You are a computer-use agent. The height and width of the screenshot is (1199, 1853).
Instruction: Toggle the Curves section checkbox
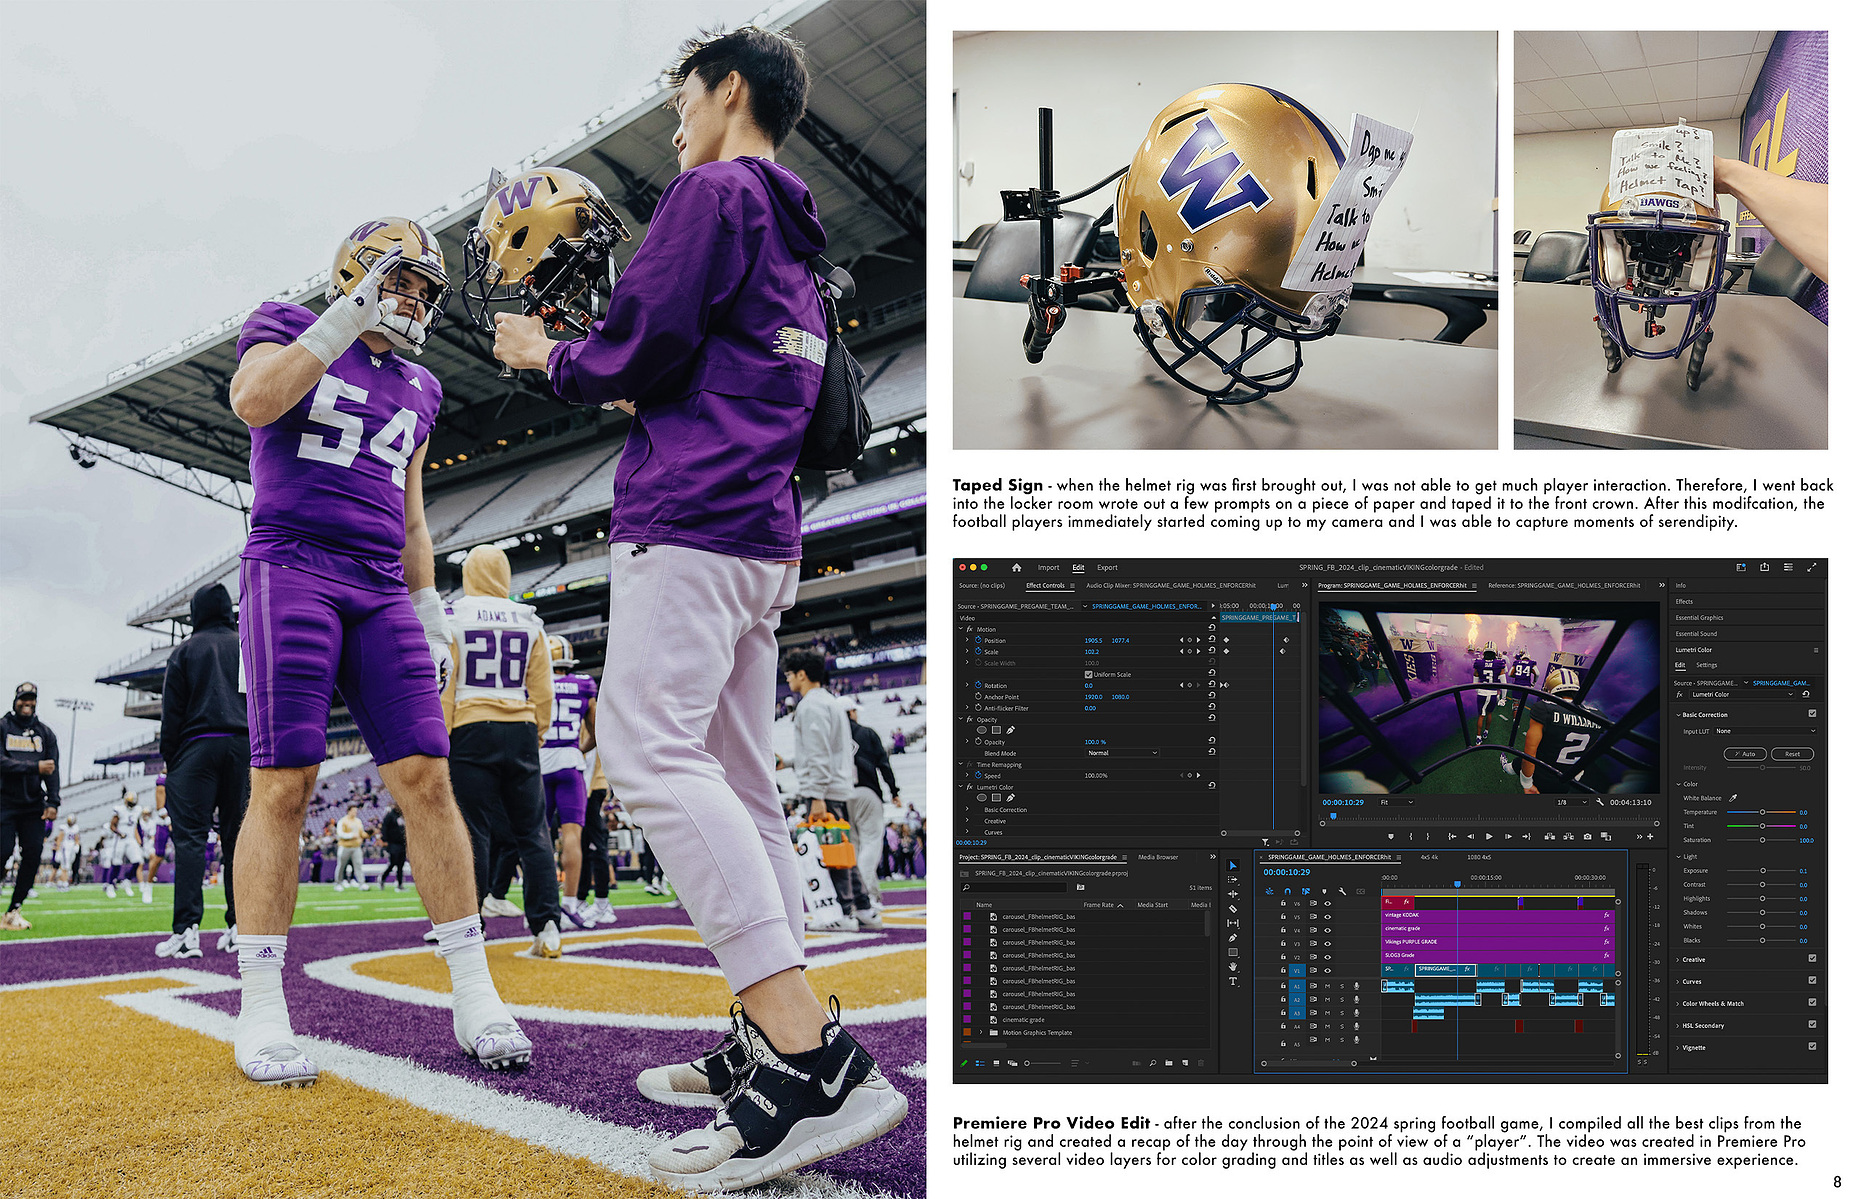point(1812,981)
